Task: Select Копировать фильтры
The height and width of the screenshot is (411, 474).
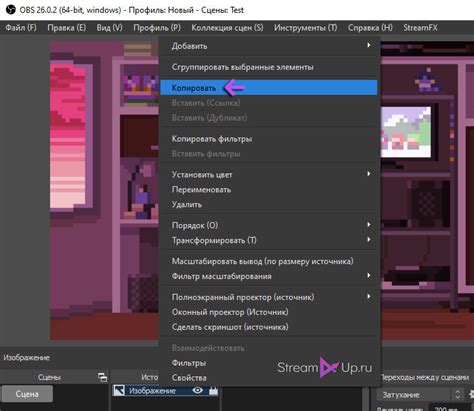Action: tap(269, 139)
